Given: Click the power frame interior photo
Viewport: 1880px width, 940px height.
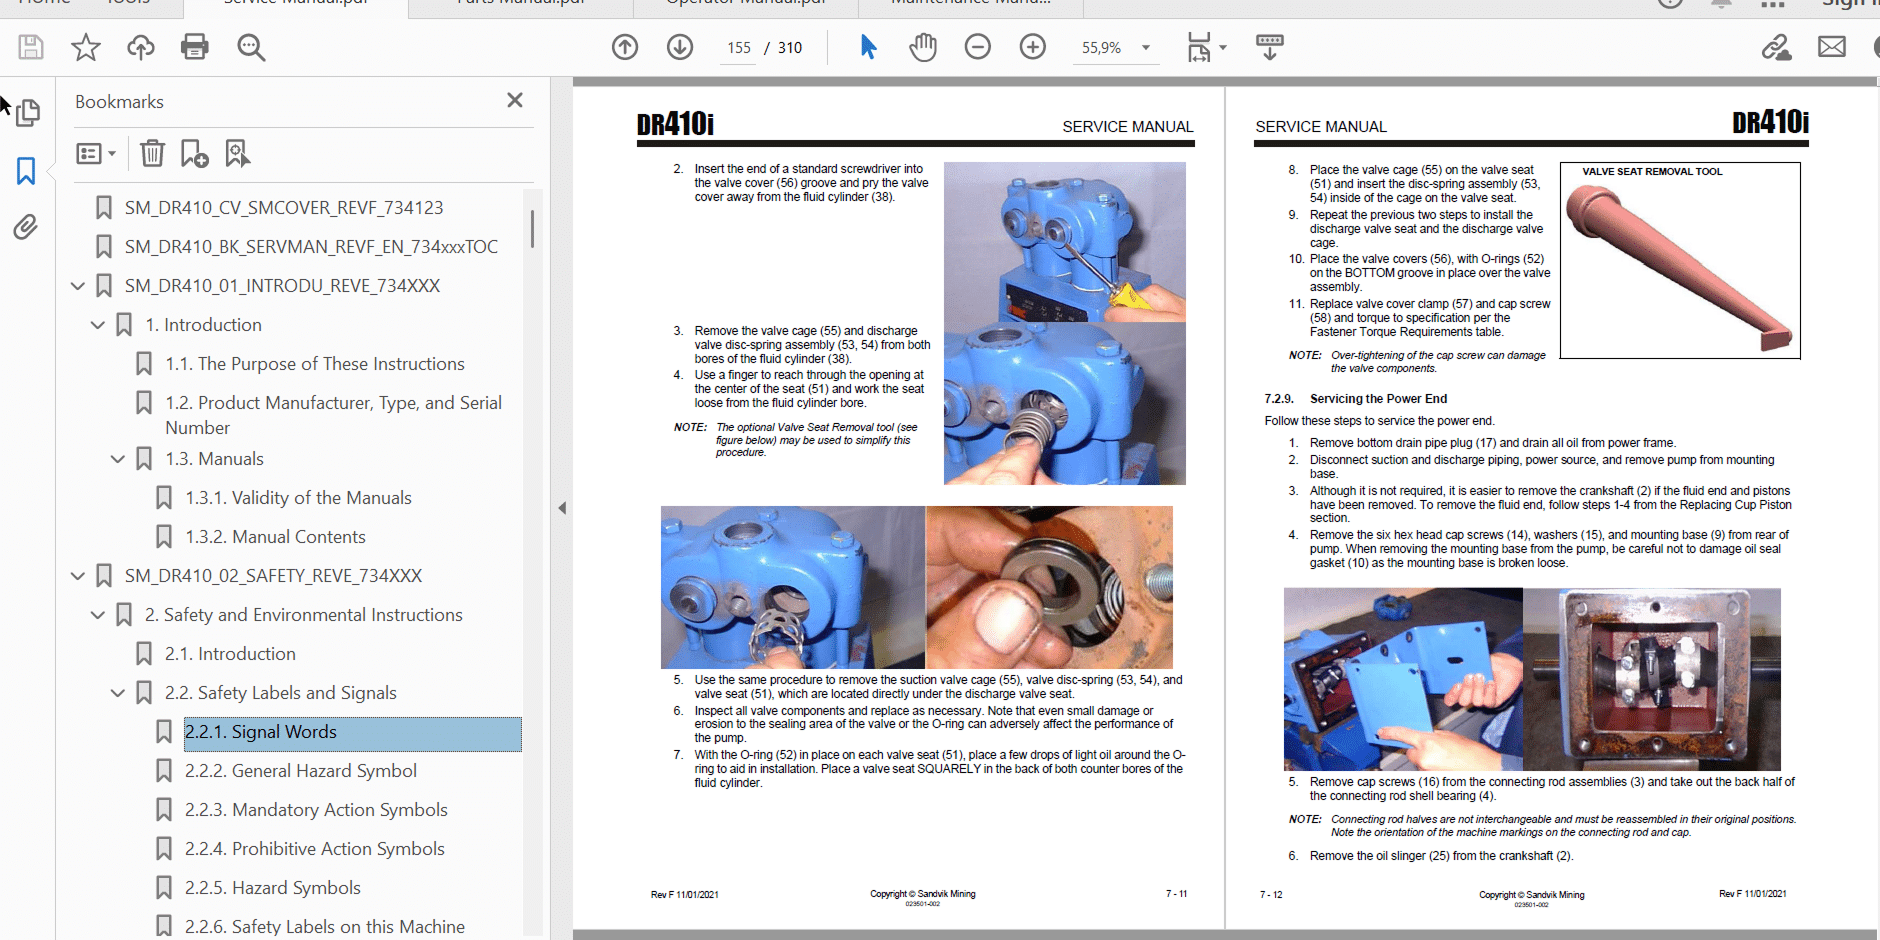Looking at the screenshot, I should (x=1652, y=679).
